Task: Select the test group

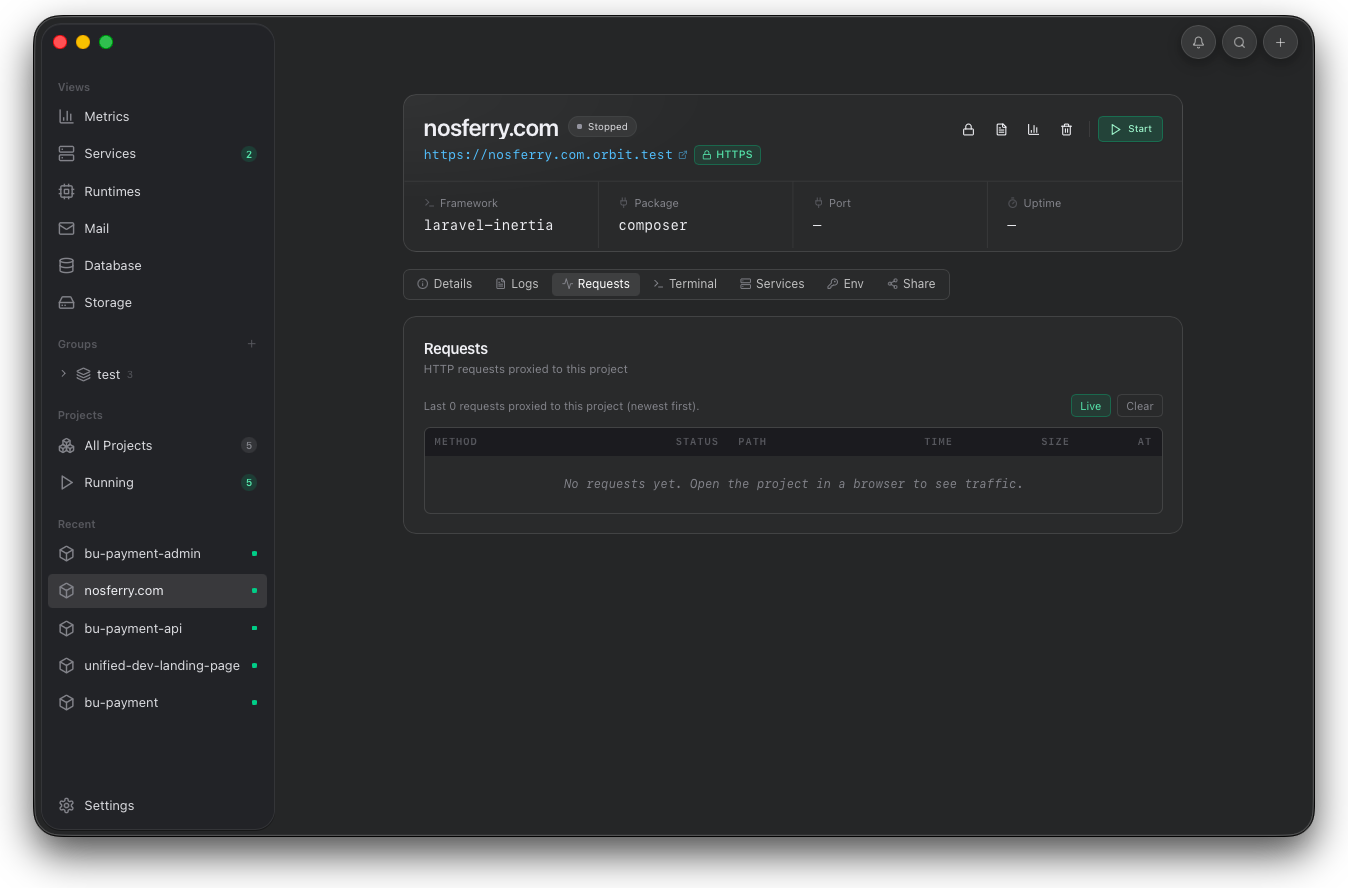Action: click(x=108, y=375)
